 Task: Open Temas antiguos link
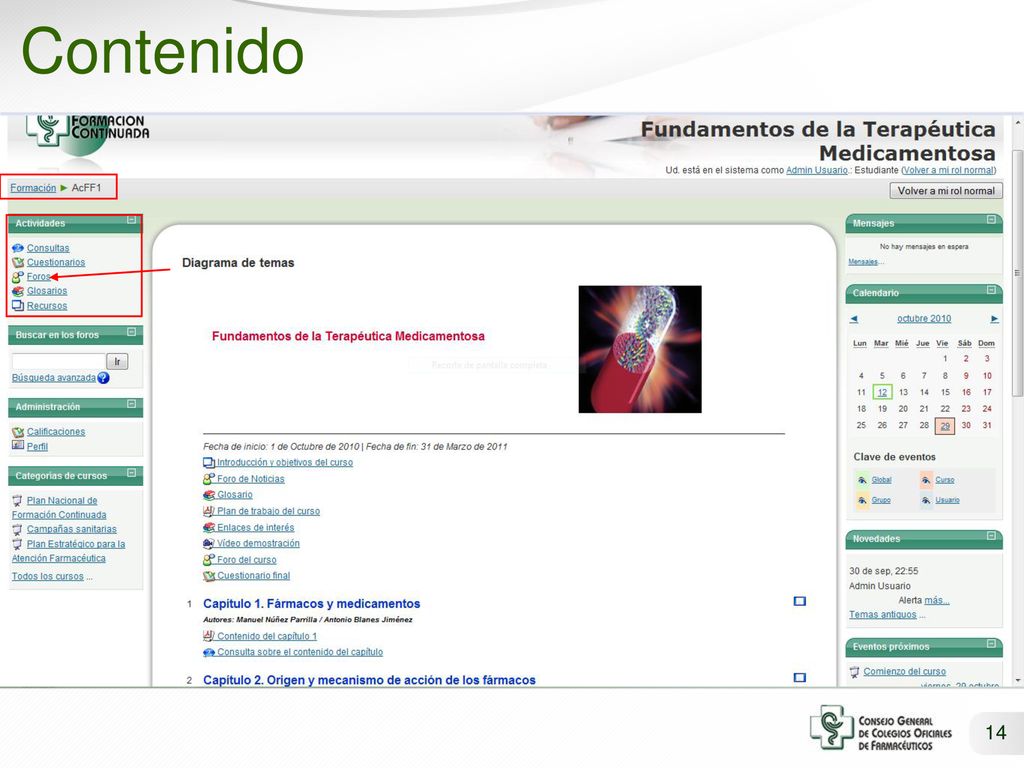point(882,615)
